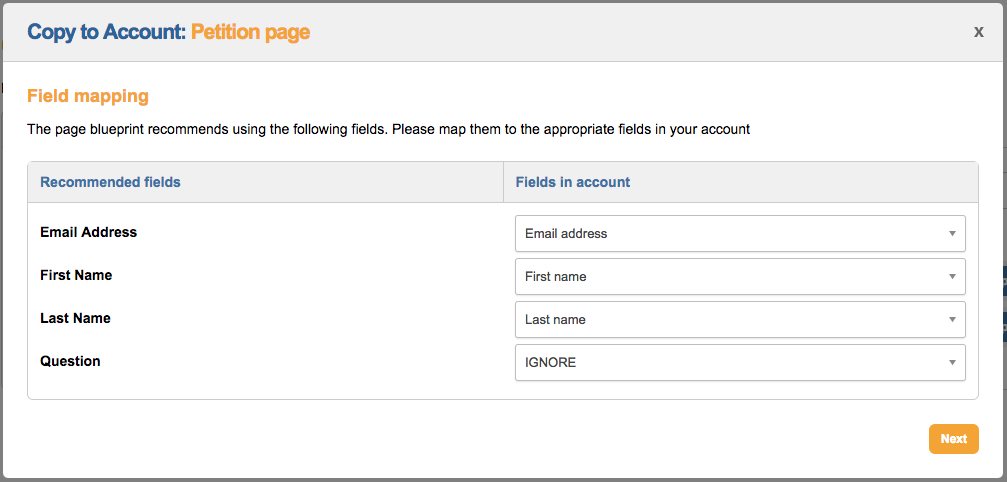1007x482 pixels.
Task: Open the IGNORE dropdown for Question
Action: (739, 363)
